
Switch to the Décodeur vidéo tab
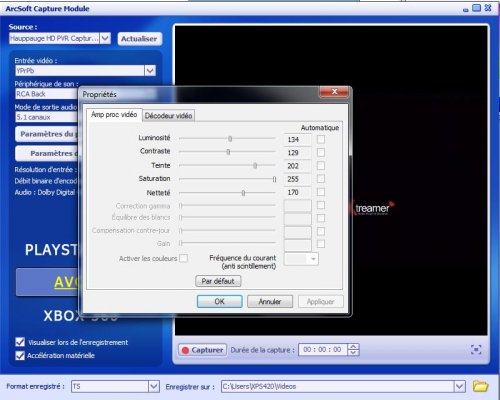tap(168, 116)
